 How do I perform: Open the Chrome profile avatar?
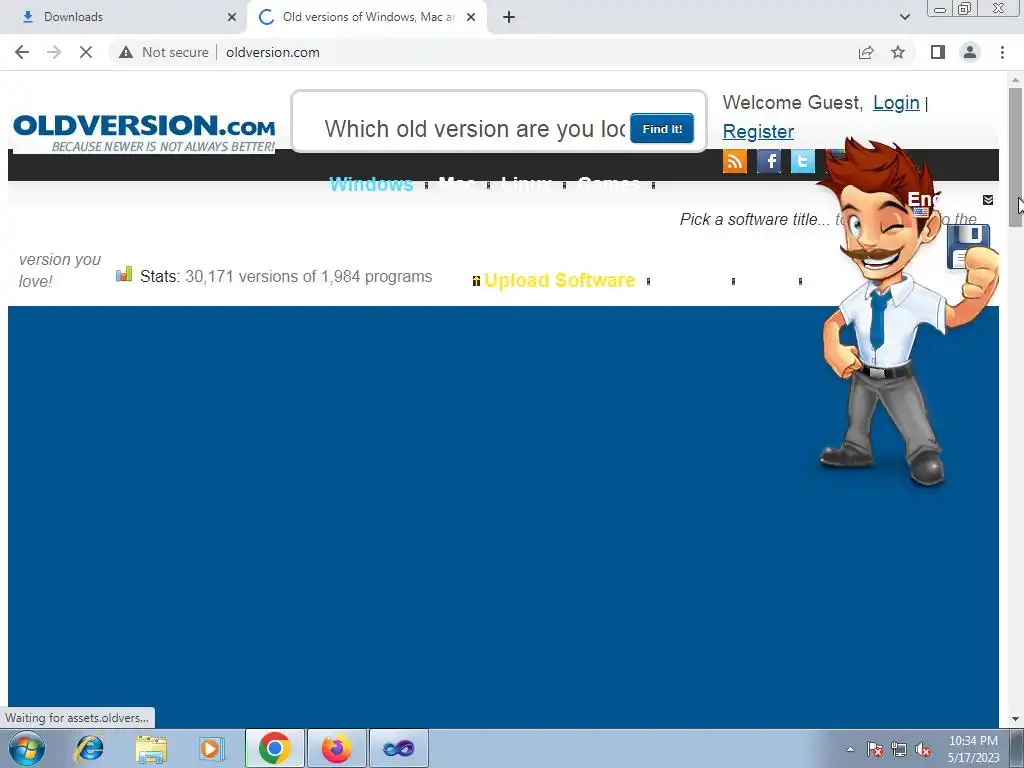970,52
